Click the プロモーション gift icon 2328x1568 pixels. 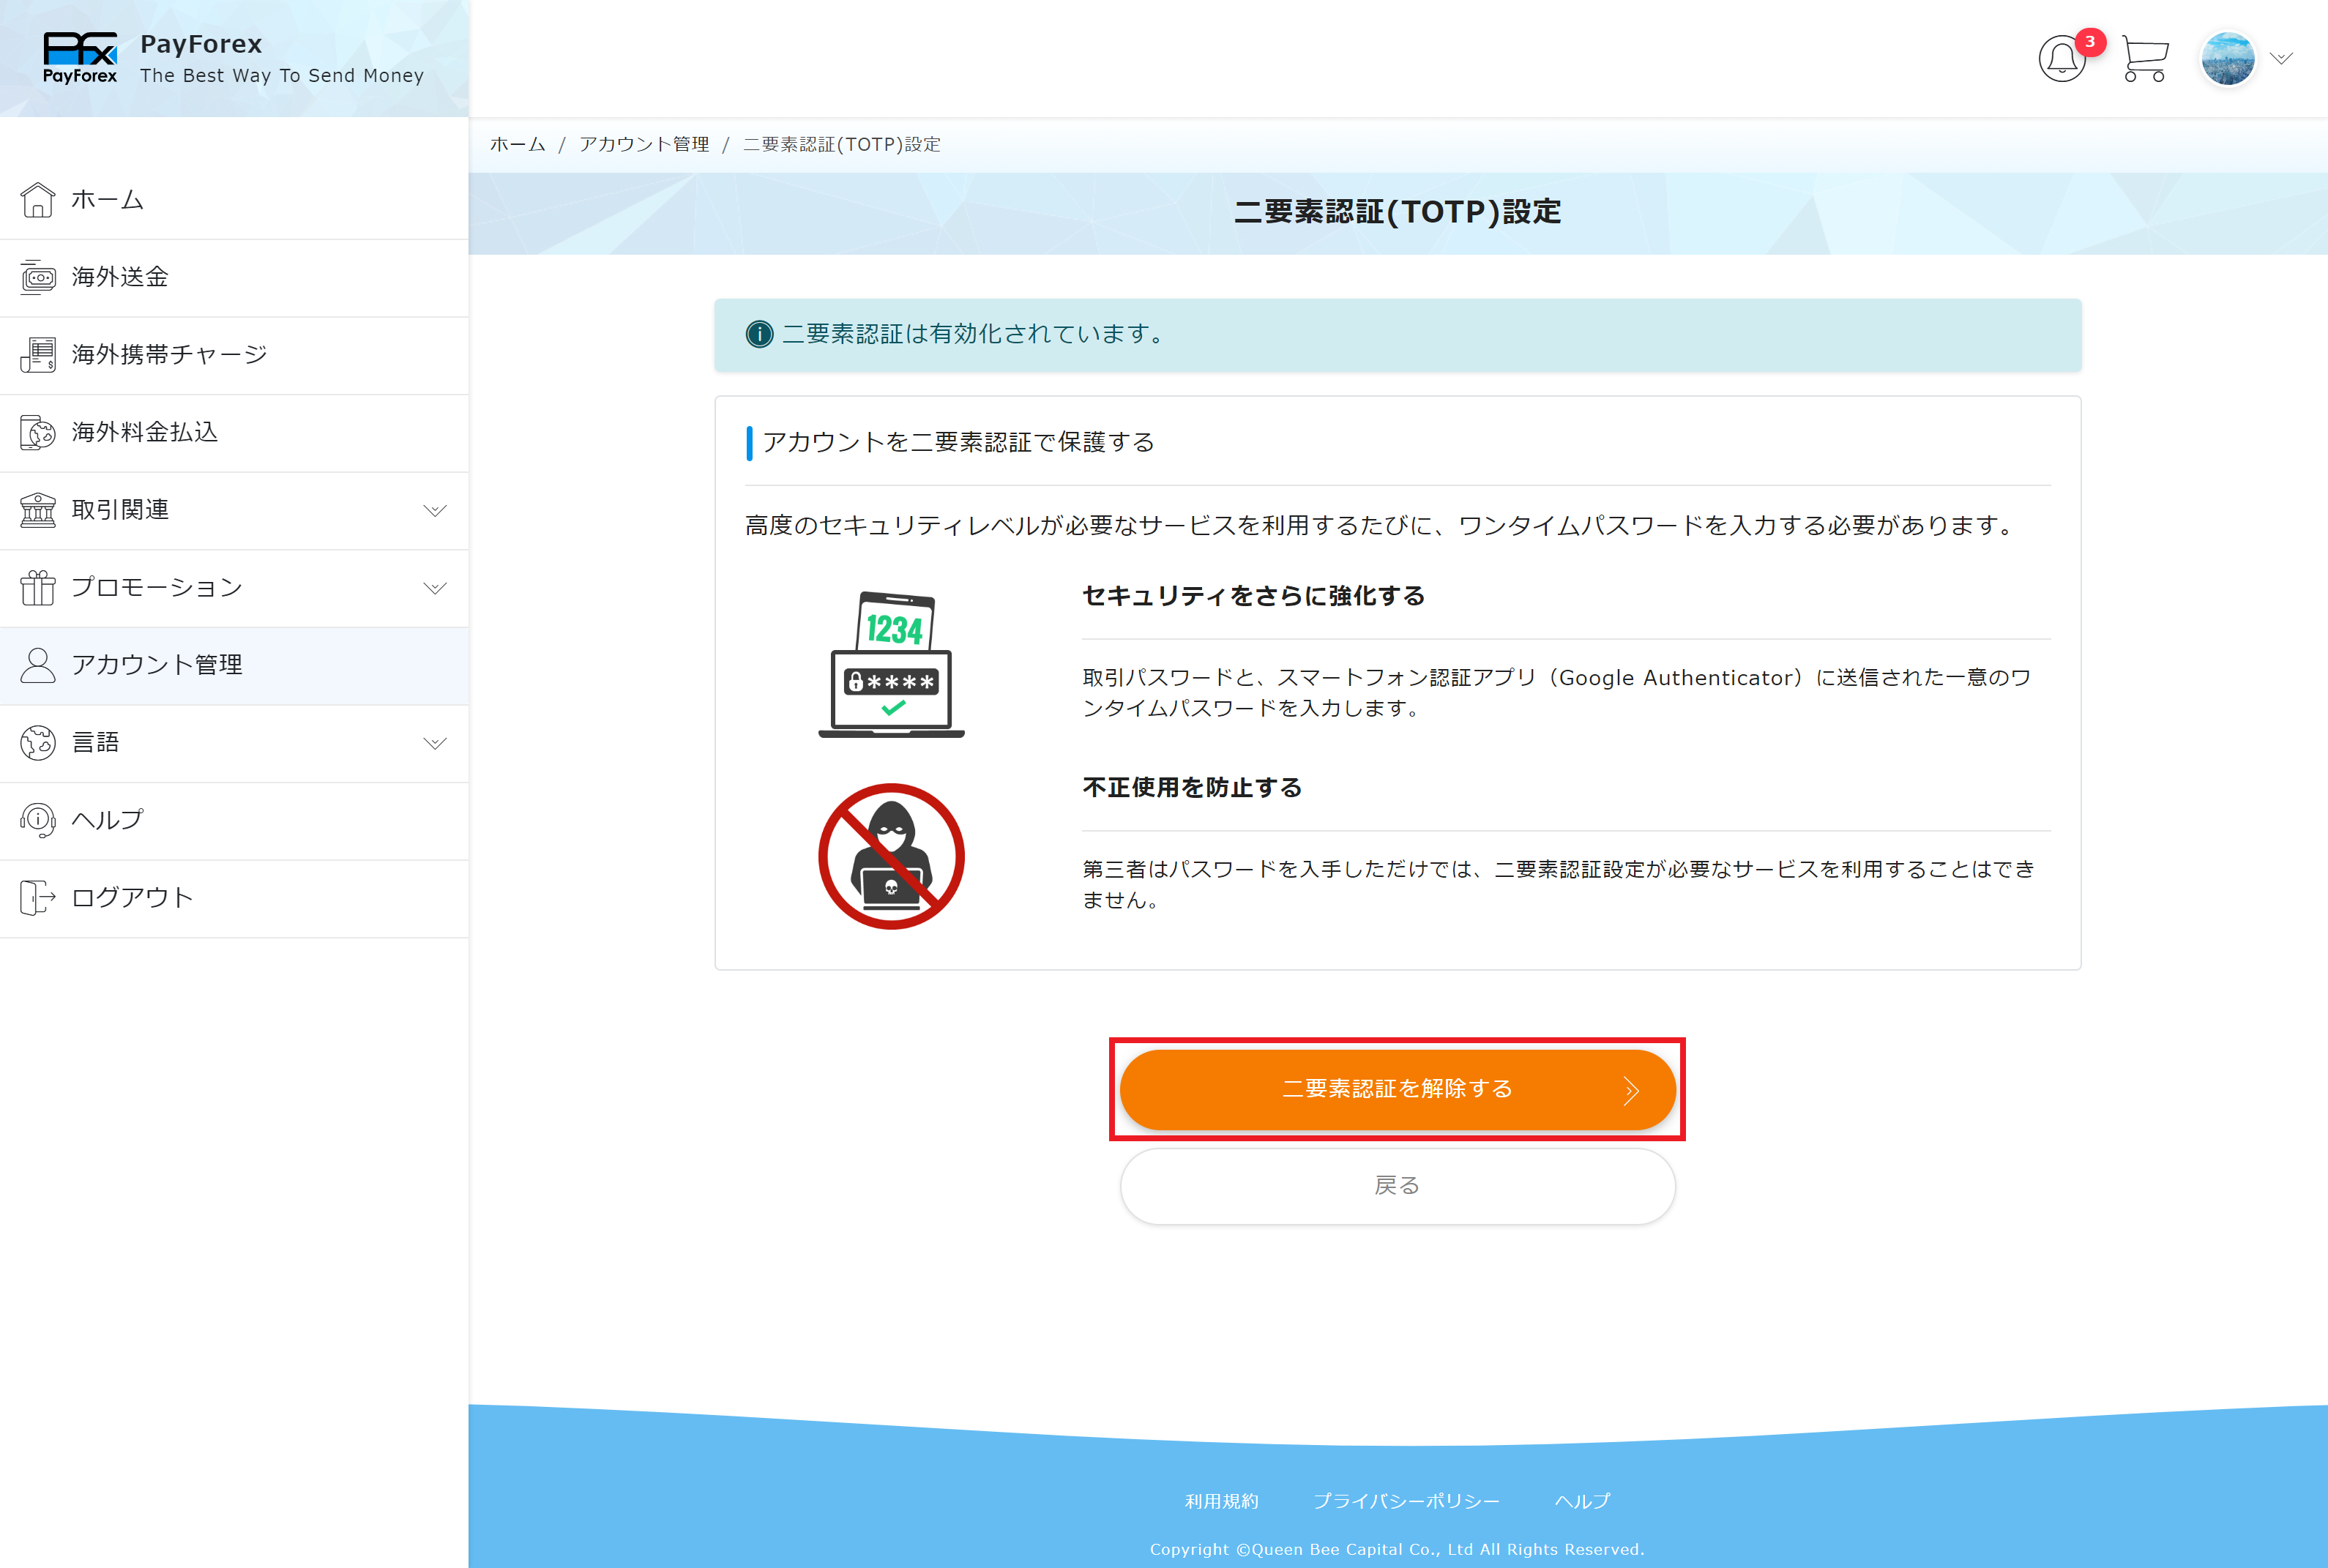(38, 587)
